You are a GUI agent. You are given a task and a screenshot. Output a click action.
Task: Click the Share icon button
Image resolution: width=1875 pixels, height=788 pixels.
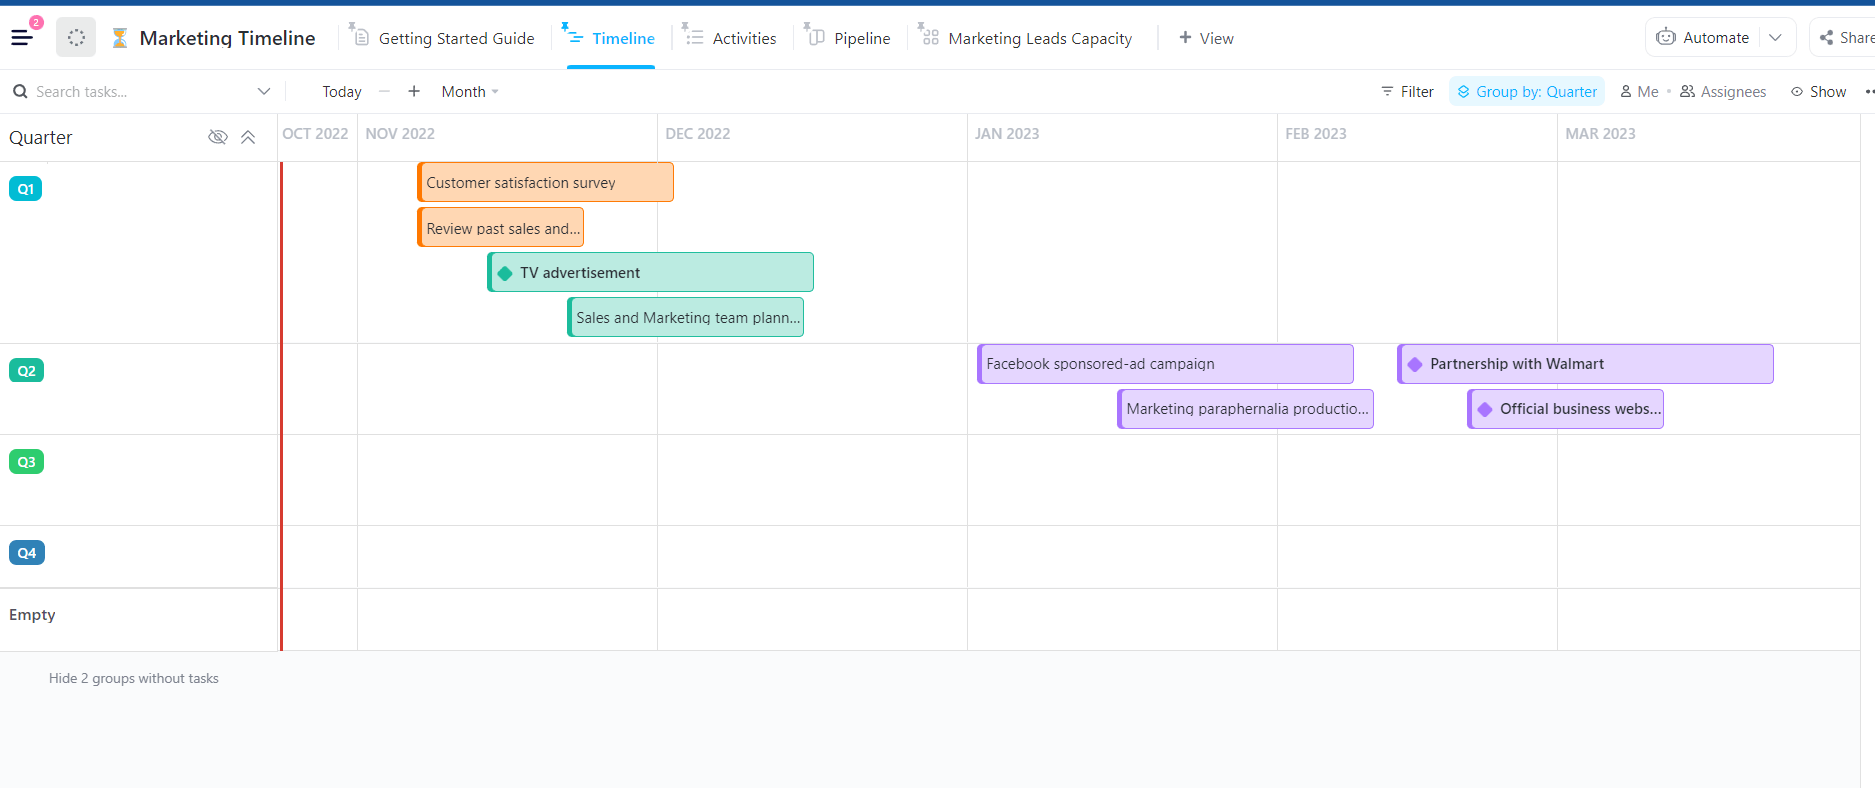[1827, 38]
